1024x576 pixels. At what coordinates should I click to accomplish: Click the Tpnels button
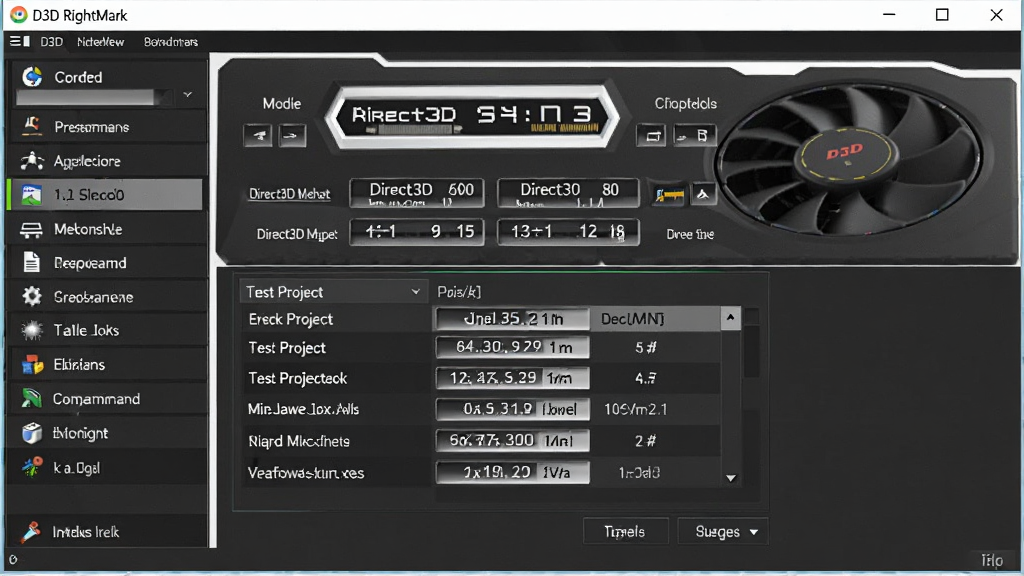(625, 532)
